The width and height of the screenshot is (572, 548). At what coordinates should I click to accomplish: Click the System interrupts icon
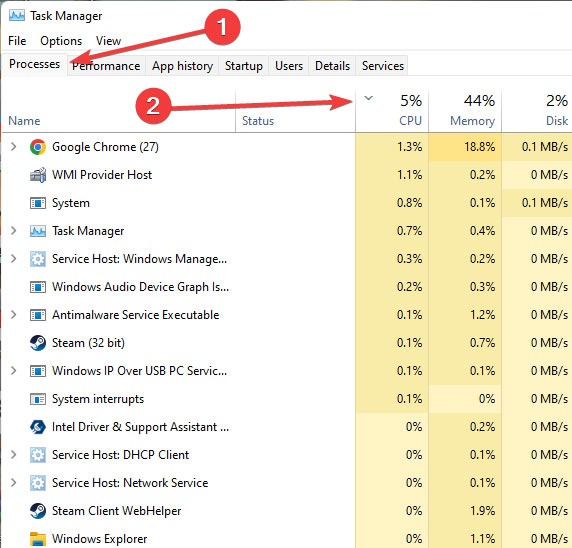(x=38, y=399)
